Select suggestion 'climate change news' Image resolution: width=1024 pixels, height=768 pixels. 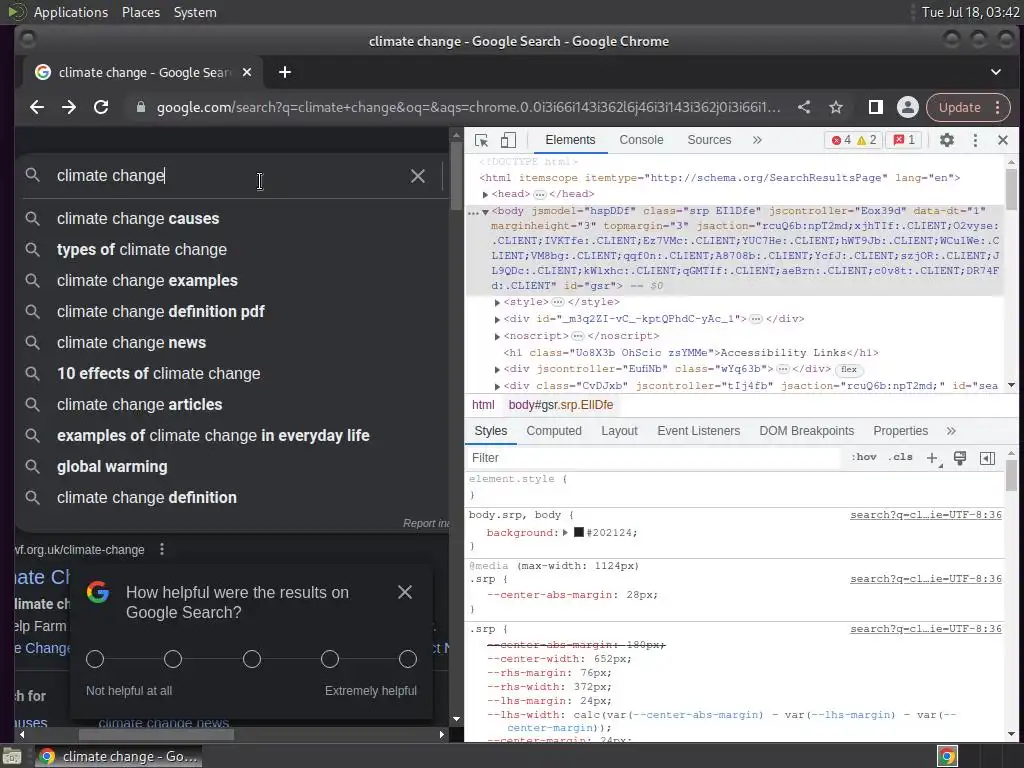coord(232,342)
